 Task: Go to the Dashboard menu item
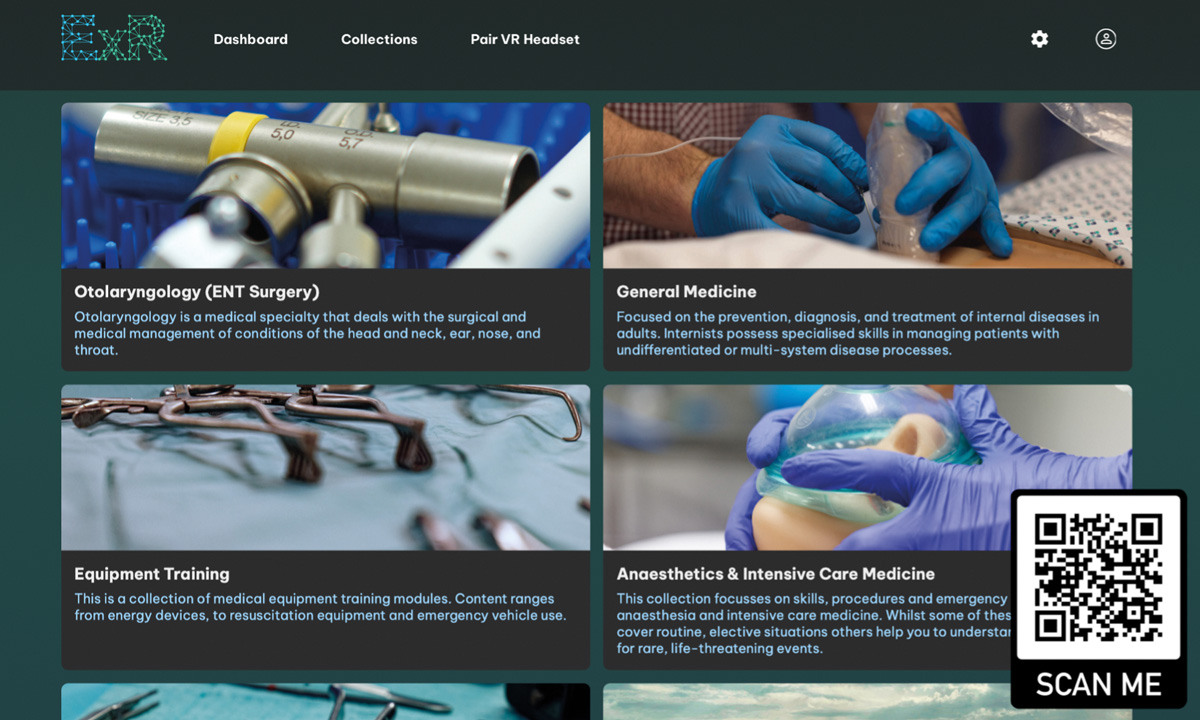pyautogui.click(x=251, y=39)
